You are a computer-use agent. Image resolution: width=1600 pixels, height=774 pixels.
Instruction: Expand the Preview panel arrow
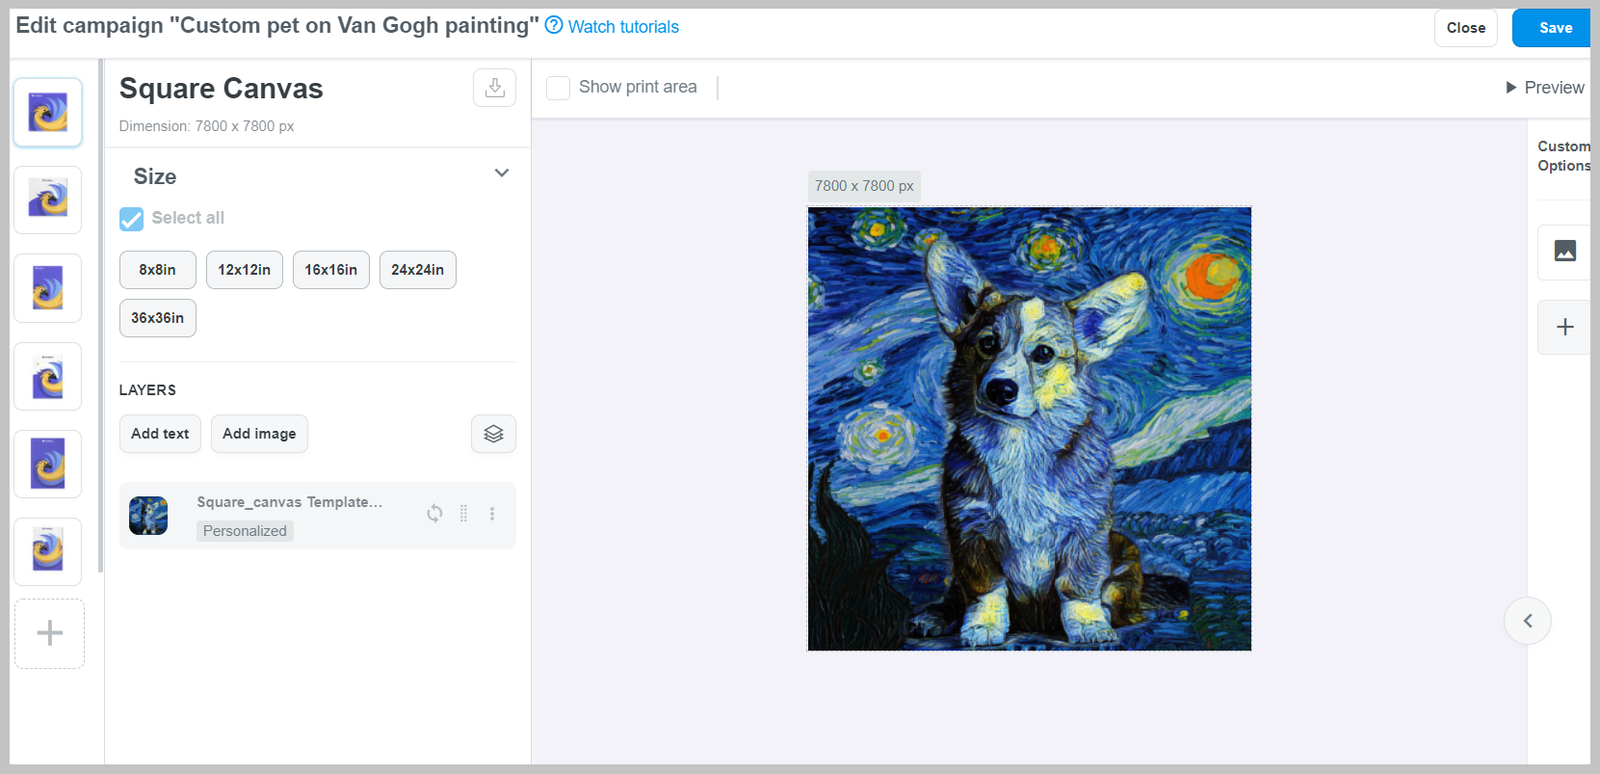point(1511,88)
